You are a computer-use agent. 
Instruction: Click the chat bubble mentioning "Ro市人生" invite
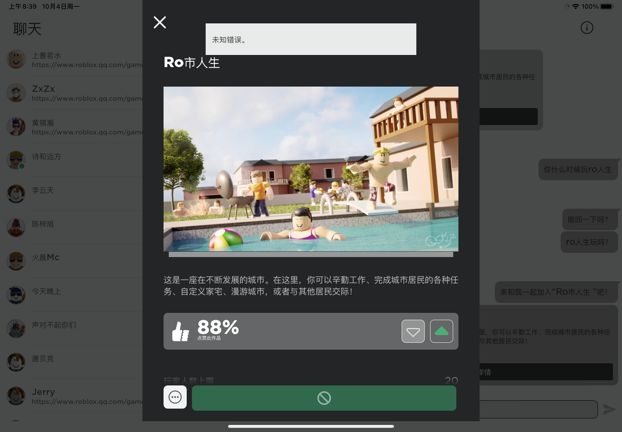tap(556, 292)
